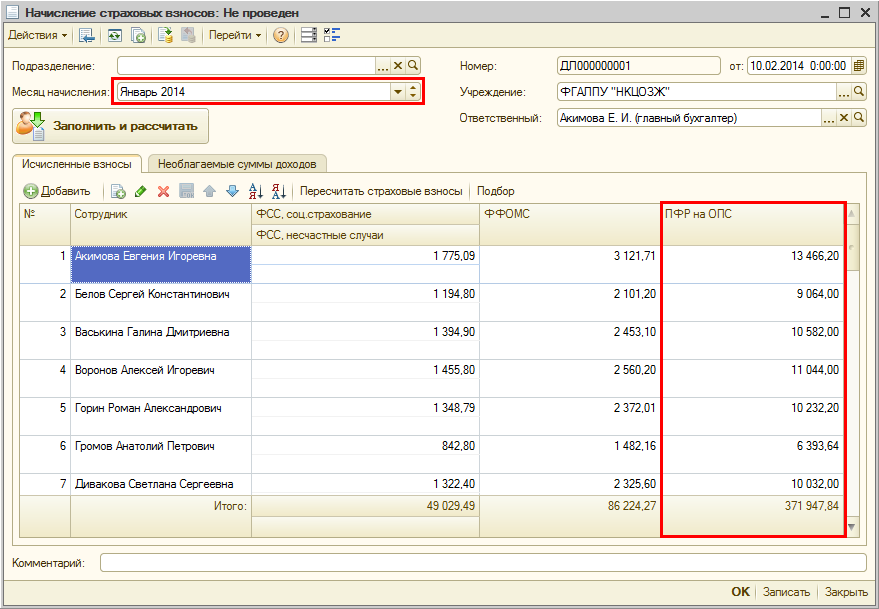
Task: Click Пересчитать страховые взносы button
Action: tap(381, 191)
